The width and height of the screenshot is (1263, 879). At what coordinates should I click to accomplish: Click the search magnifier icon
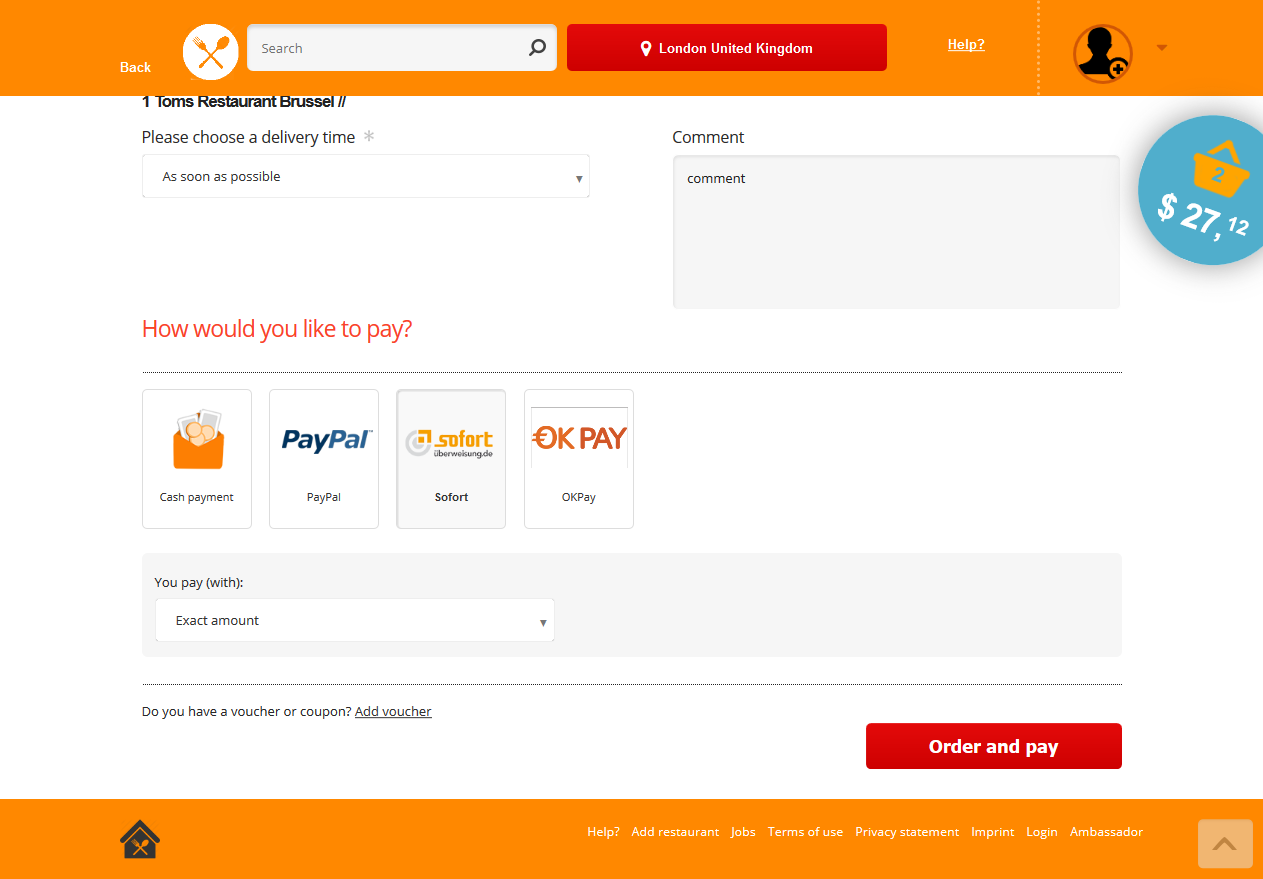click(537, 48)
